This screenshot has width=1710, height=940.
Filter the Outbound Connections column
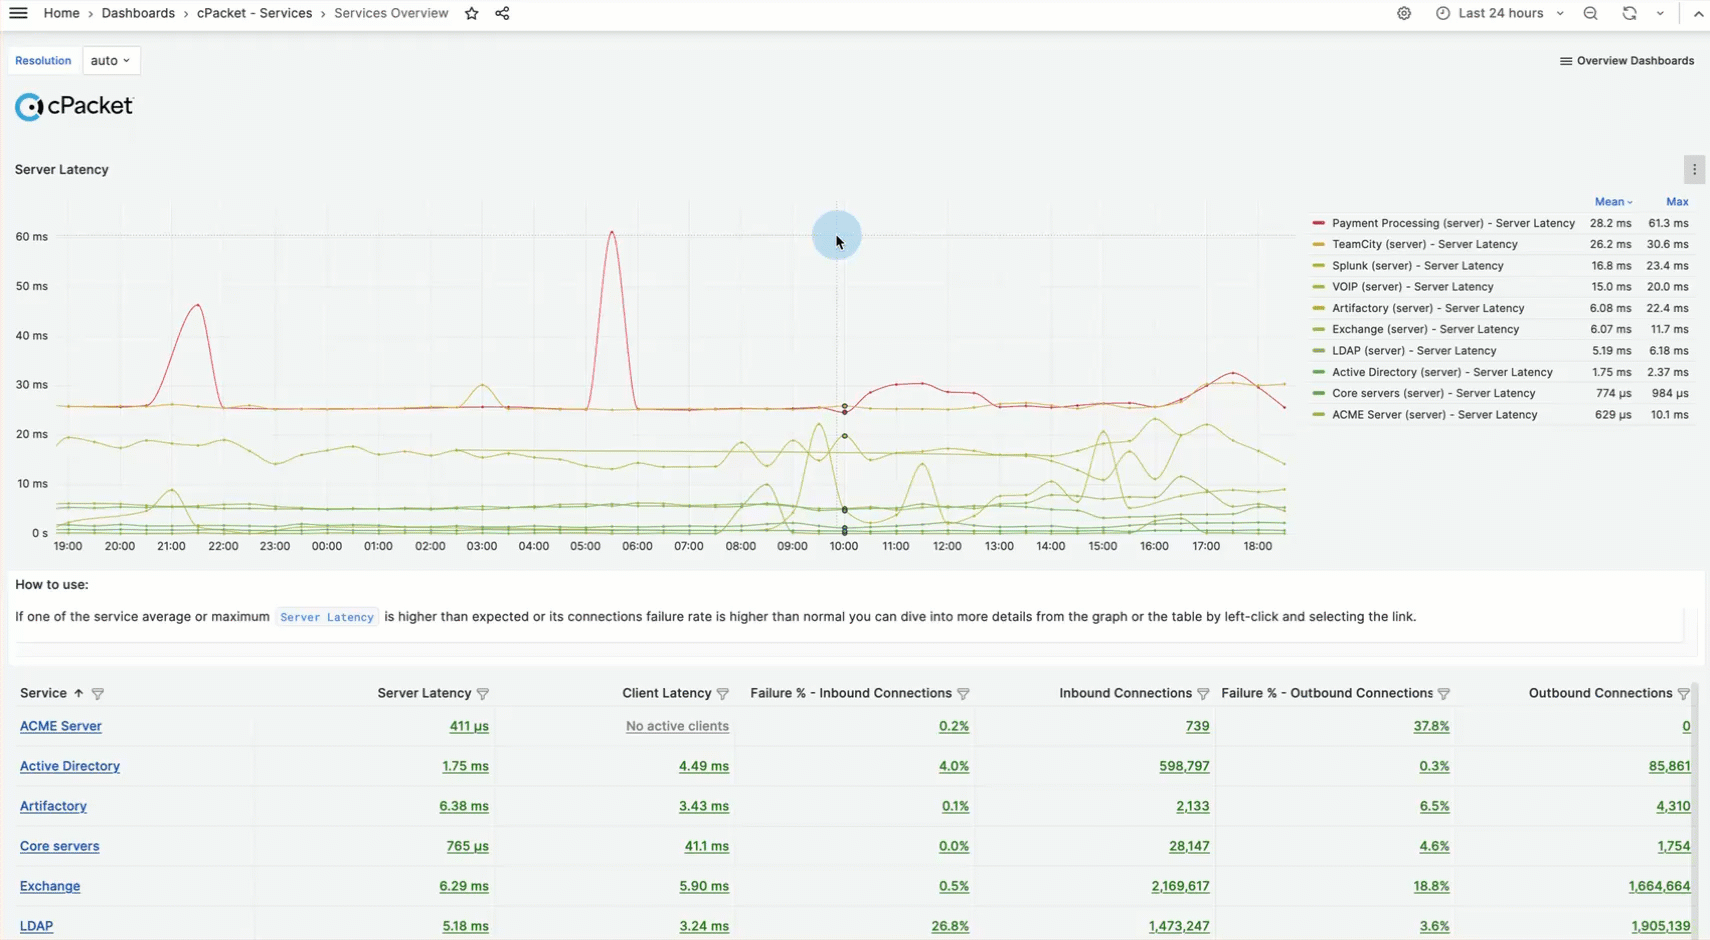pos(1683,694)
